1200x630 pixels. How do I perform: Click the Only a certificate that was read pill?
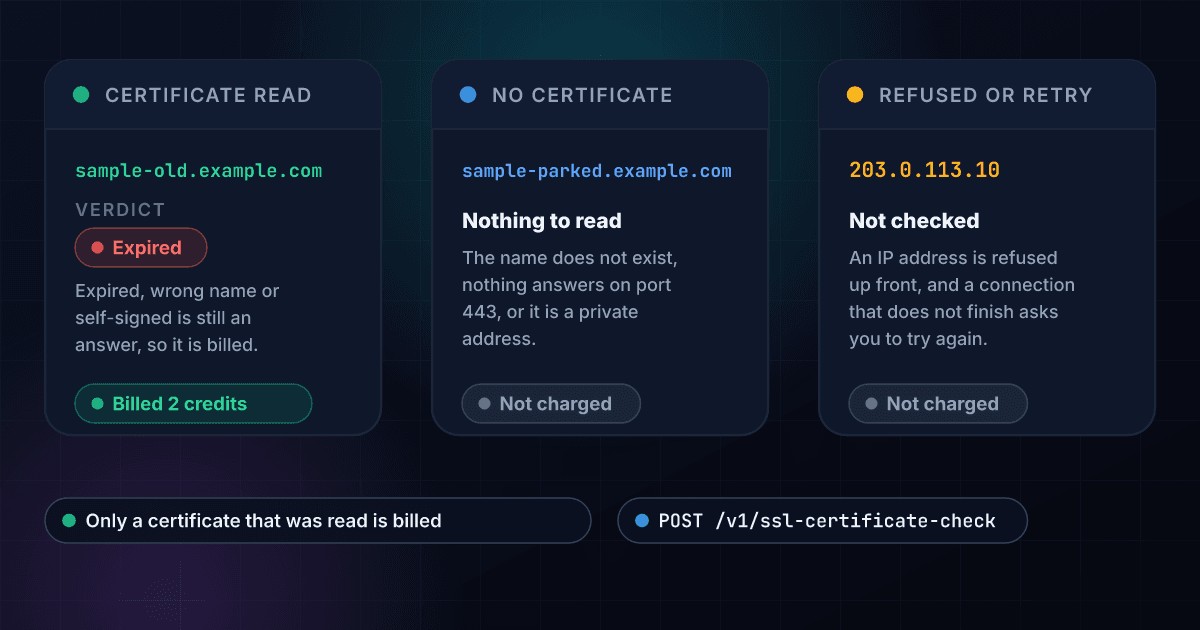point(318,521)
